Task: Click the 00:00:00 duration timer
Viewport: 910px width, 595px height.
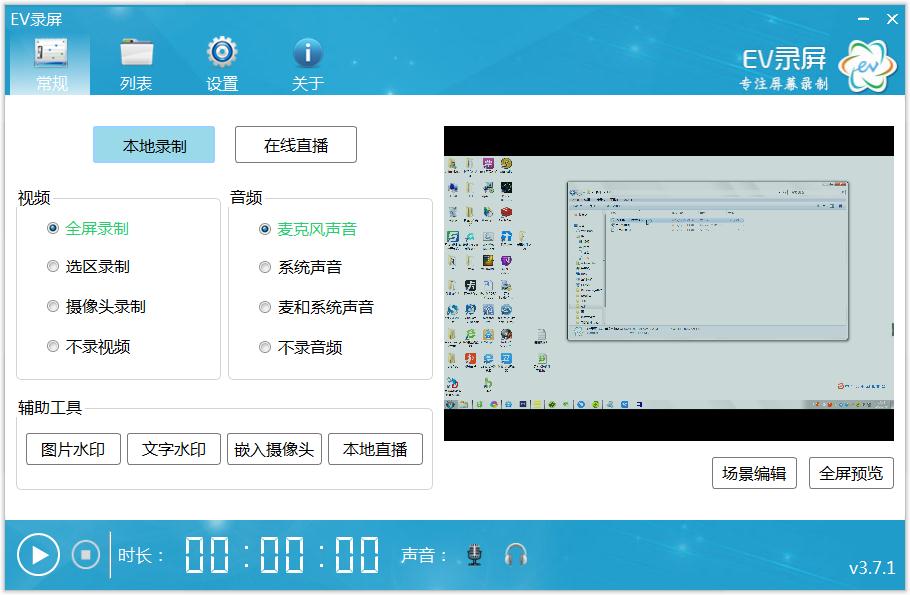Action: pos(282,555)
